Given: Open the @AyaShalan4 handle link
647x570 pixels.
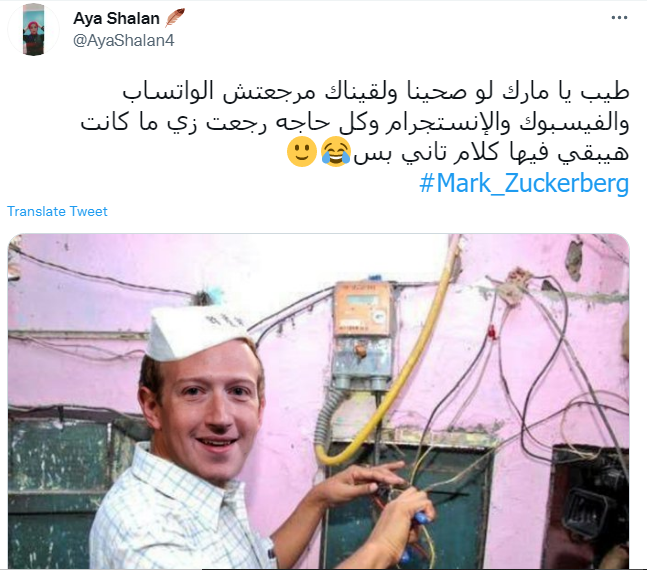Looking at the screenshot, I should tap(124, 40).
